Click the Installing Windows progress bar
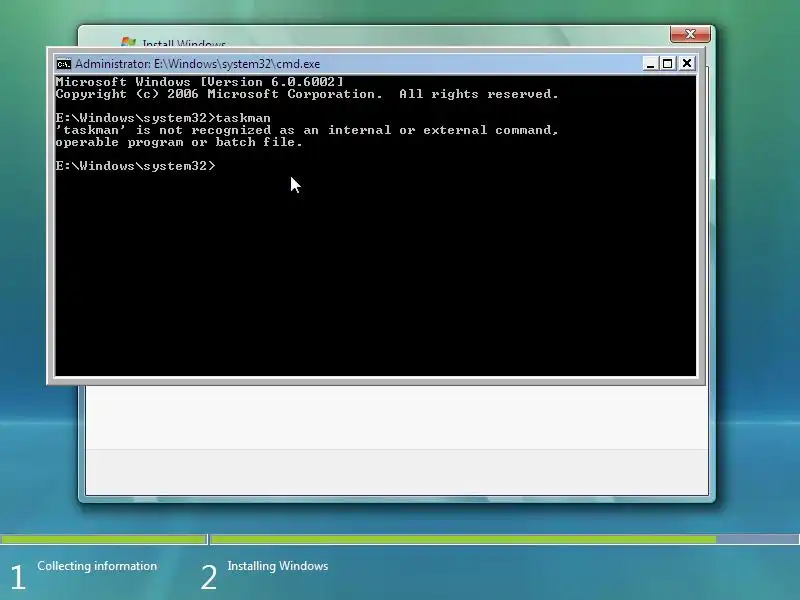This screenshot has width=800, height=600. [505, 539]
